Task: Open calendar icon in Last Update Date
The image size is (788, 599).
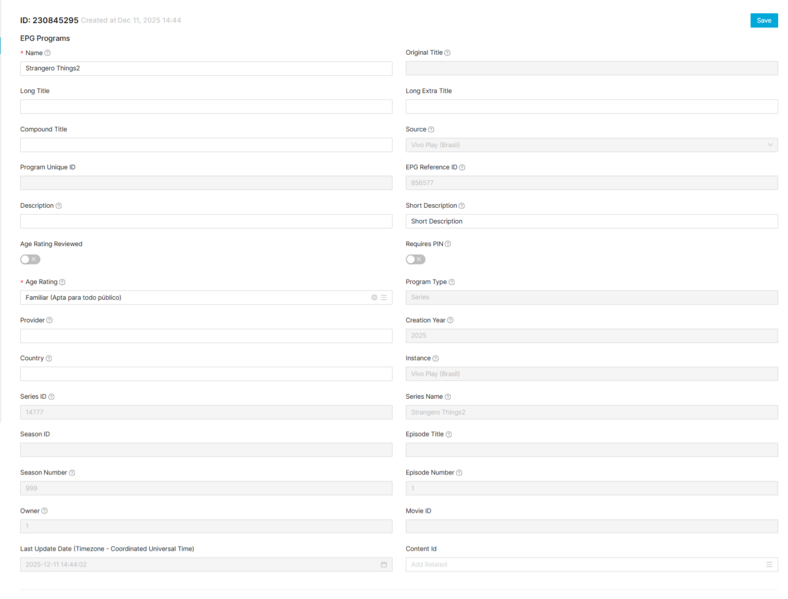Action: [384, 565]
